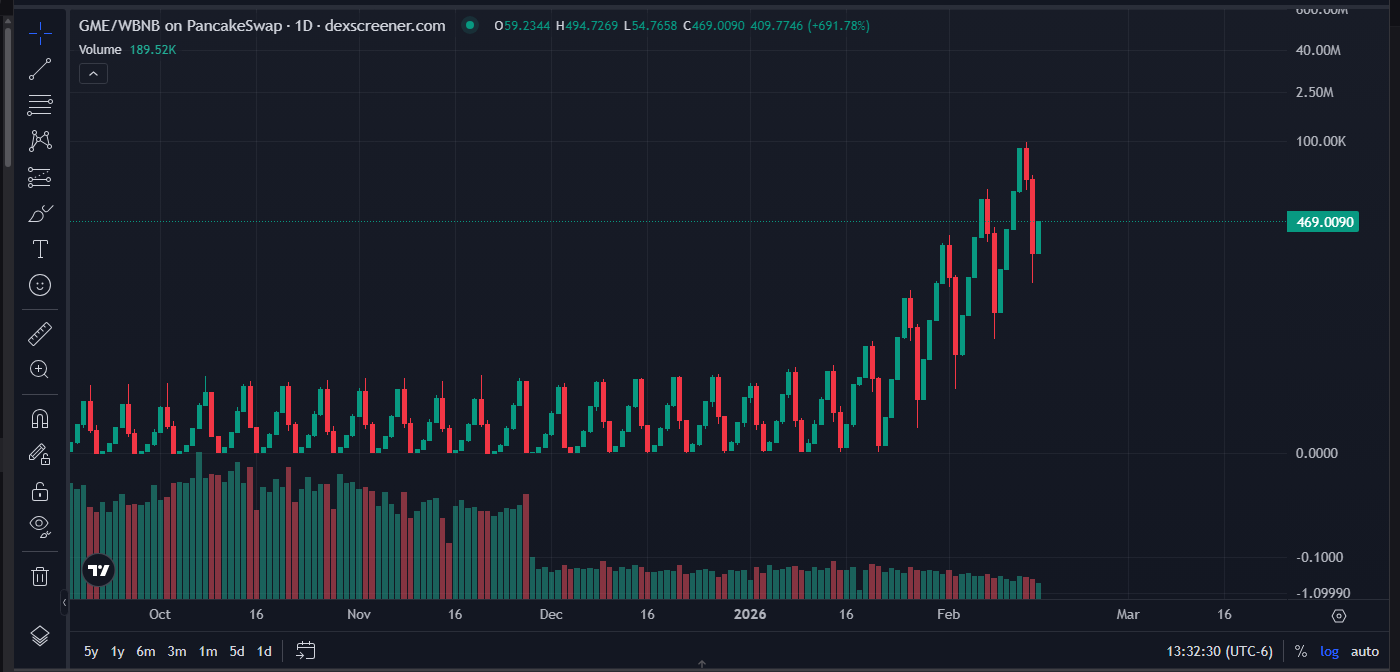The height and width of the screenshot is (672, 1400).
Task: Activate the zoom in tool
Action: pyautogui.click(x=40, y=369)
